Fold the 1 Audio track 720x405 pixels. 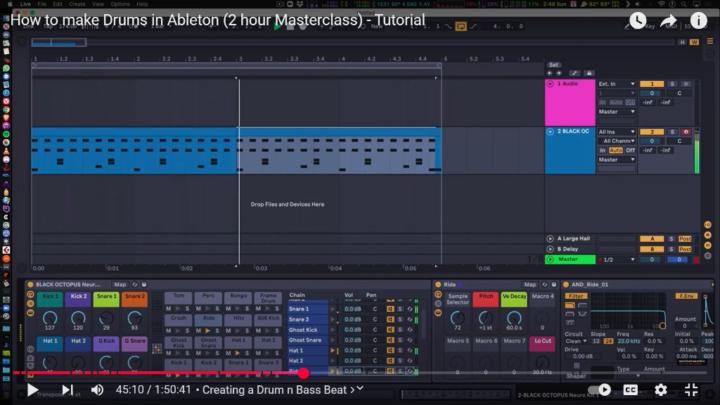(550, 84)
